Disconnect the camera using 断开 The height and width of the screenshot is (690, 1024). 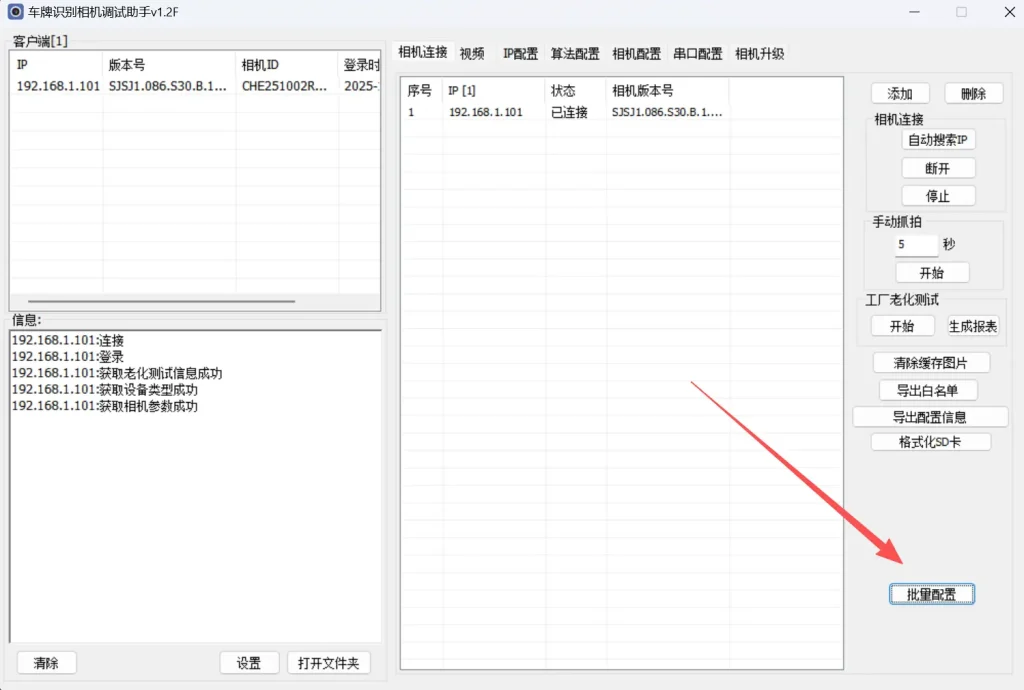pyautogui.click(x=938, y=167)
